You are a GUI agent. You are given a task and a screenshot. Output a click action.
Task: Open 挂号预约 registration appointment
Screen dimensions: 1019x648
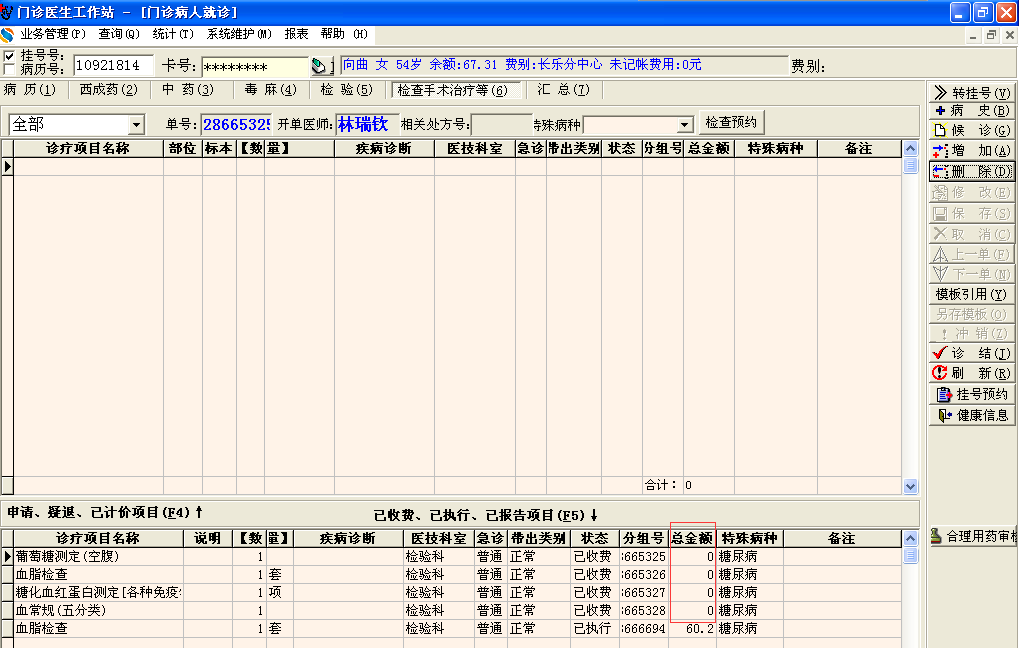[x=972, y=394]
